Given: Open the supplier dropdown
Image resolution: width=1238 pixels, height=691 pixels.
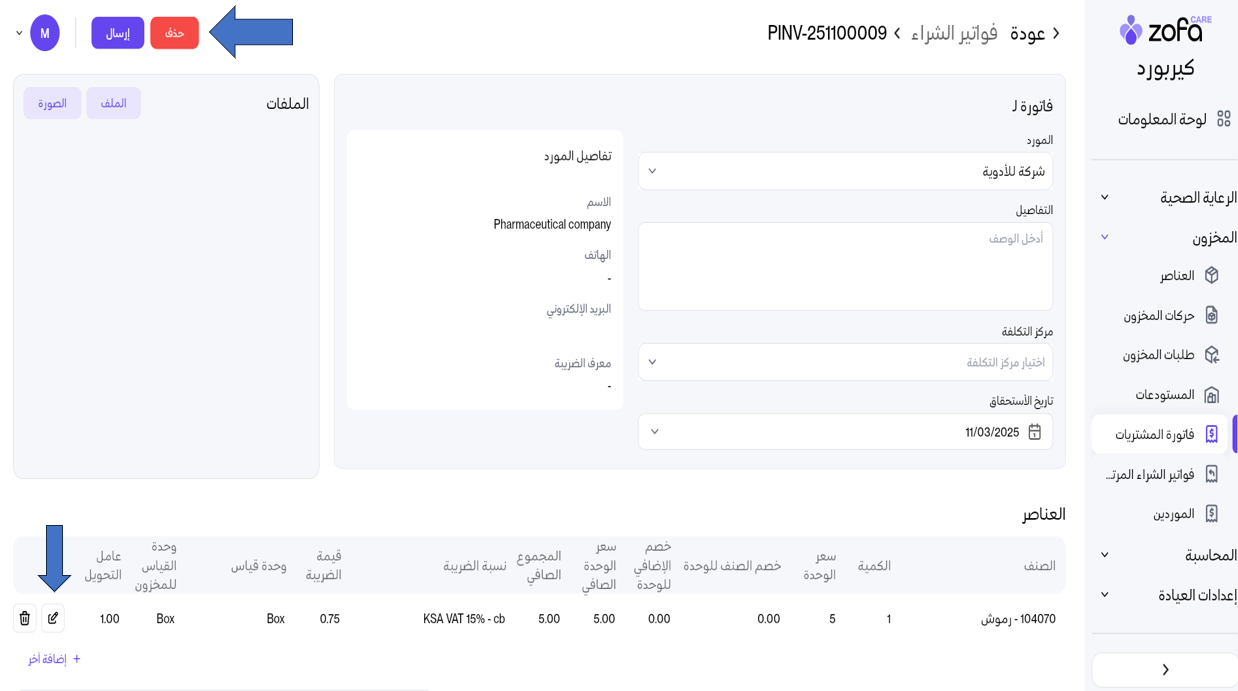Looking at the screenshot, I should point(845,171).
